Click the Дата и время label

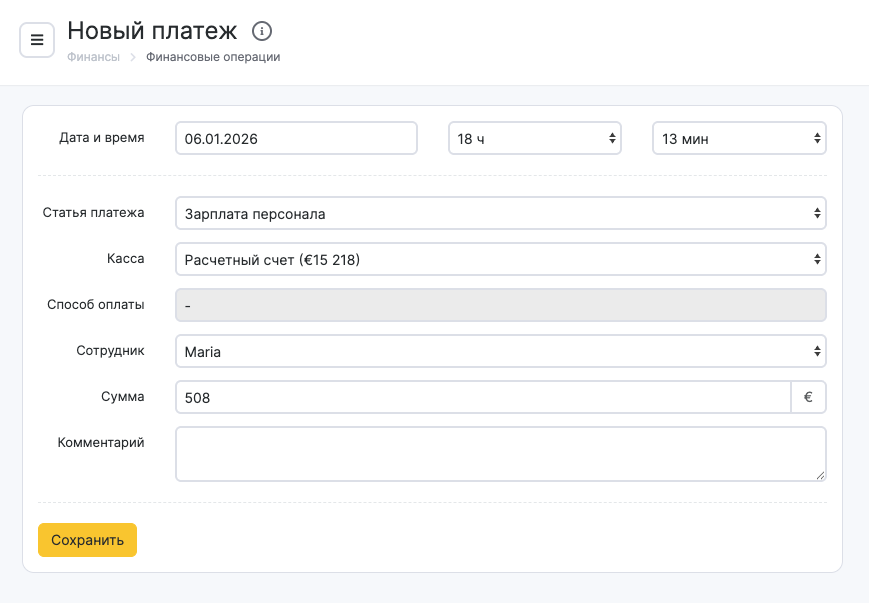102,138
